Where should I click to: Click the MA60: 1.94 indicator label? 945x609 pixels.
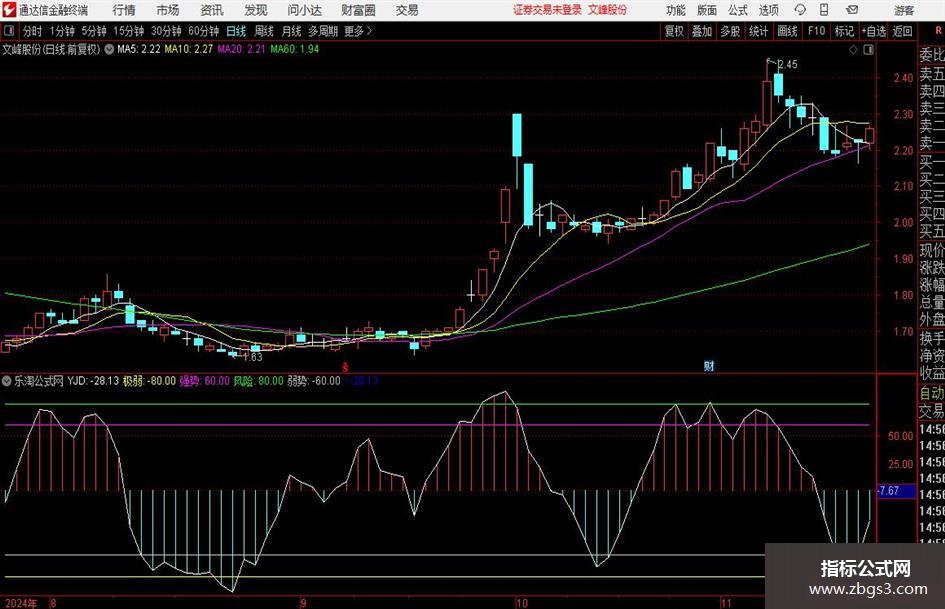(295, 49)
